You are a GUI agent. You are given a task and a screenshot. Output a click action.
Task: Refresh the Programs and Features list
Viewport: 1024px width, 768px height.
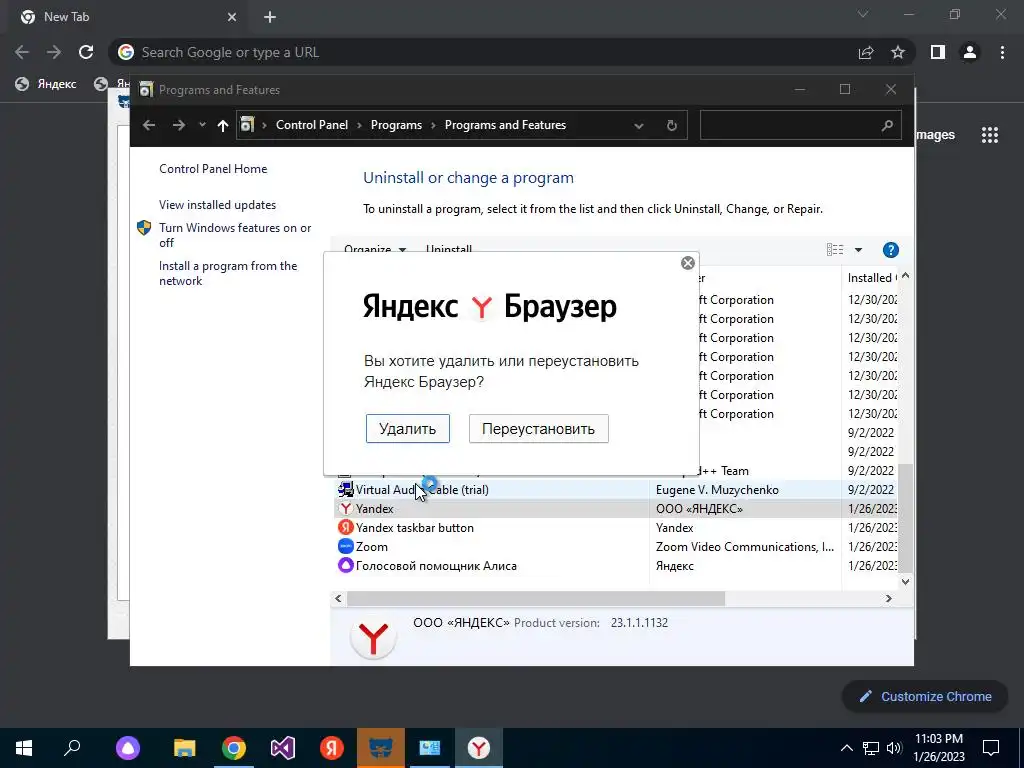[x=671, y=125]
